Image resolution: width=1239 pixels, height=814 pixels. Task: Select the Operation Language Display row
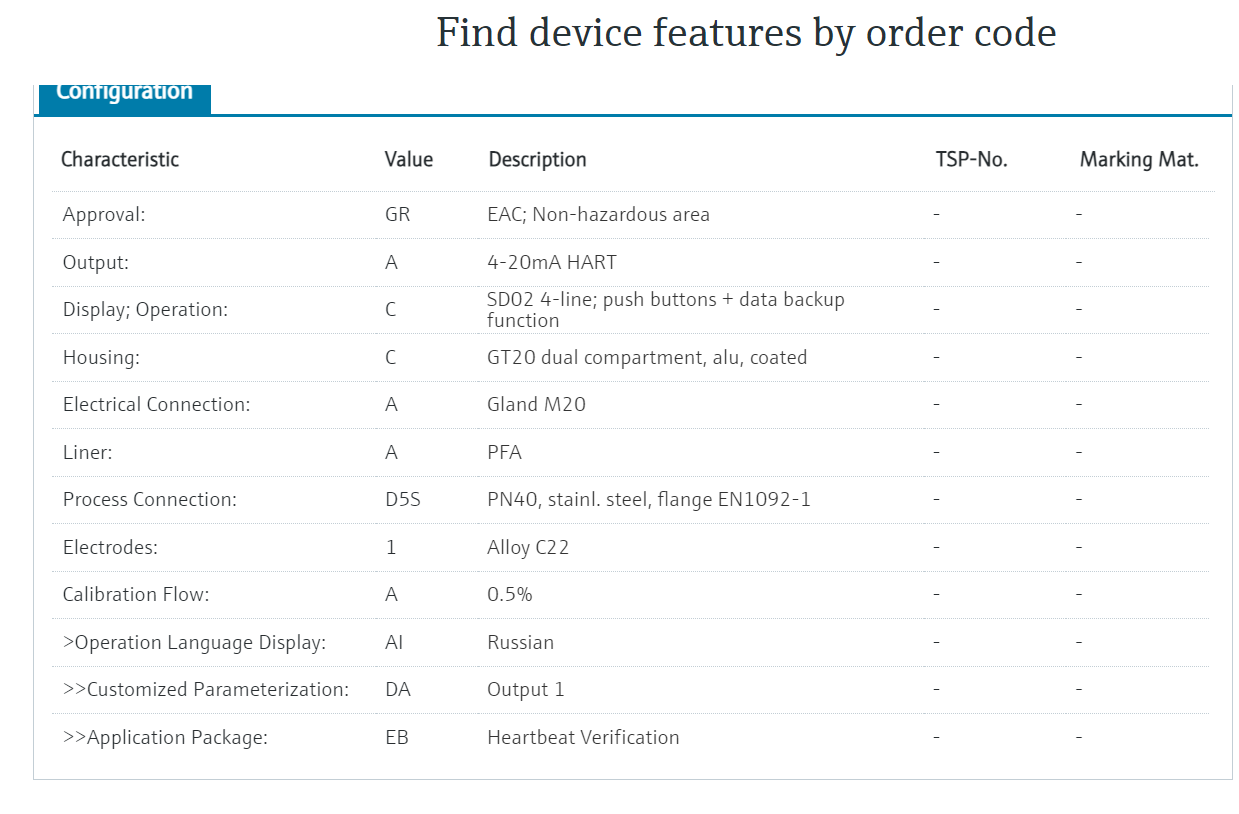tap(631, 642)
